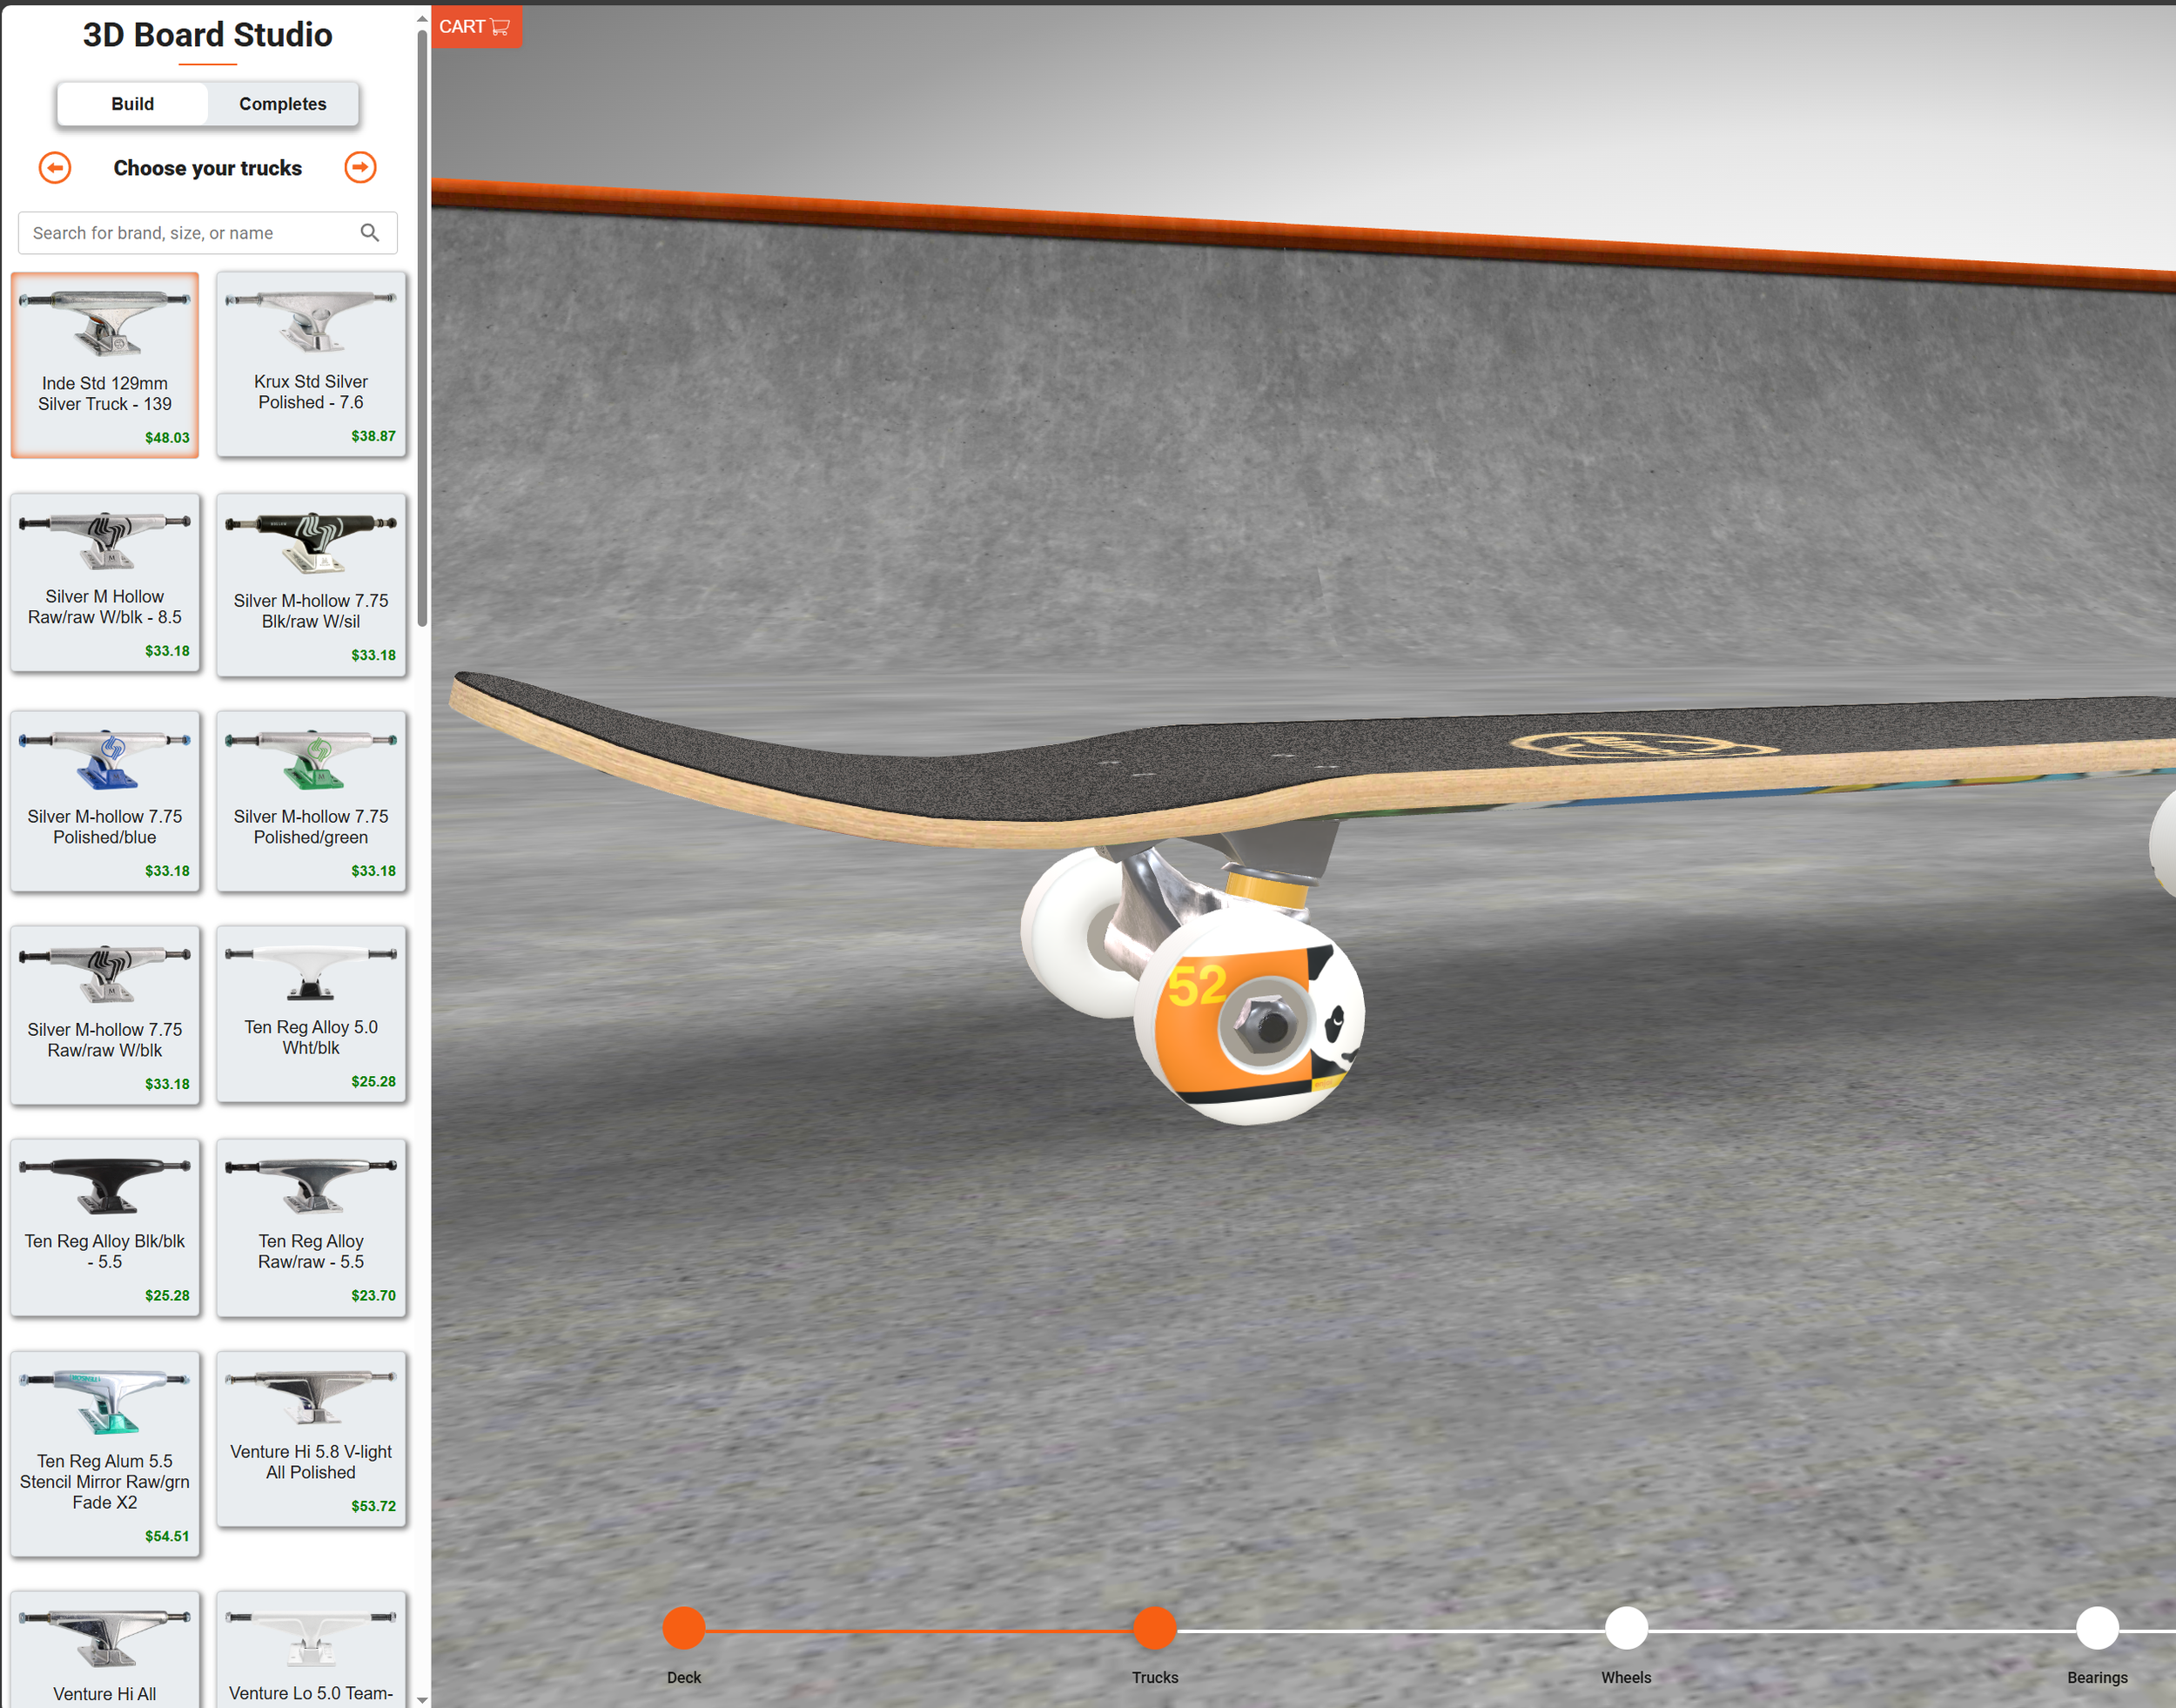Choose Silver M-hollow 7.75 Blk/raw W/sil truck
This screenshot has width=2176, height=1708.
(311, 584)
